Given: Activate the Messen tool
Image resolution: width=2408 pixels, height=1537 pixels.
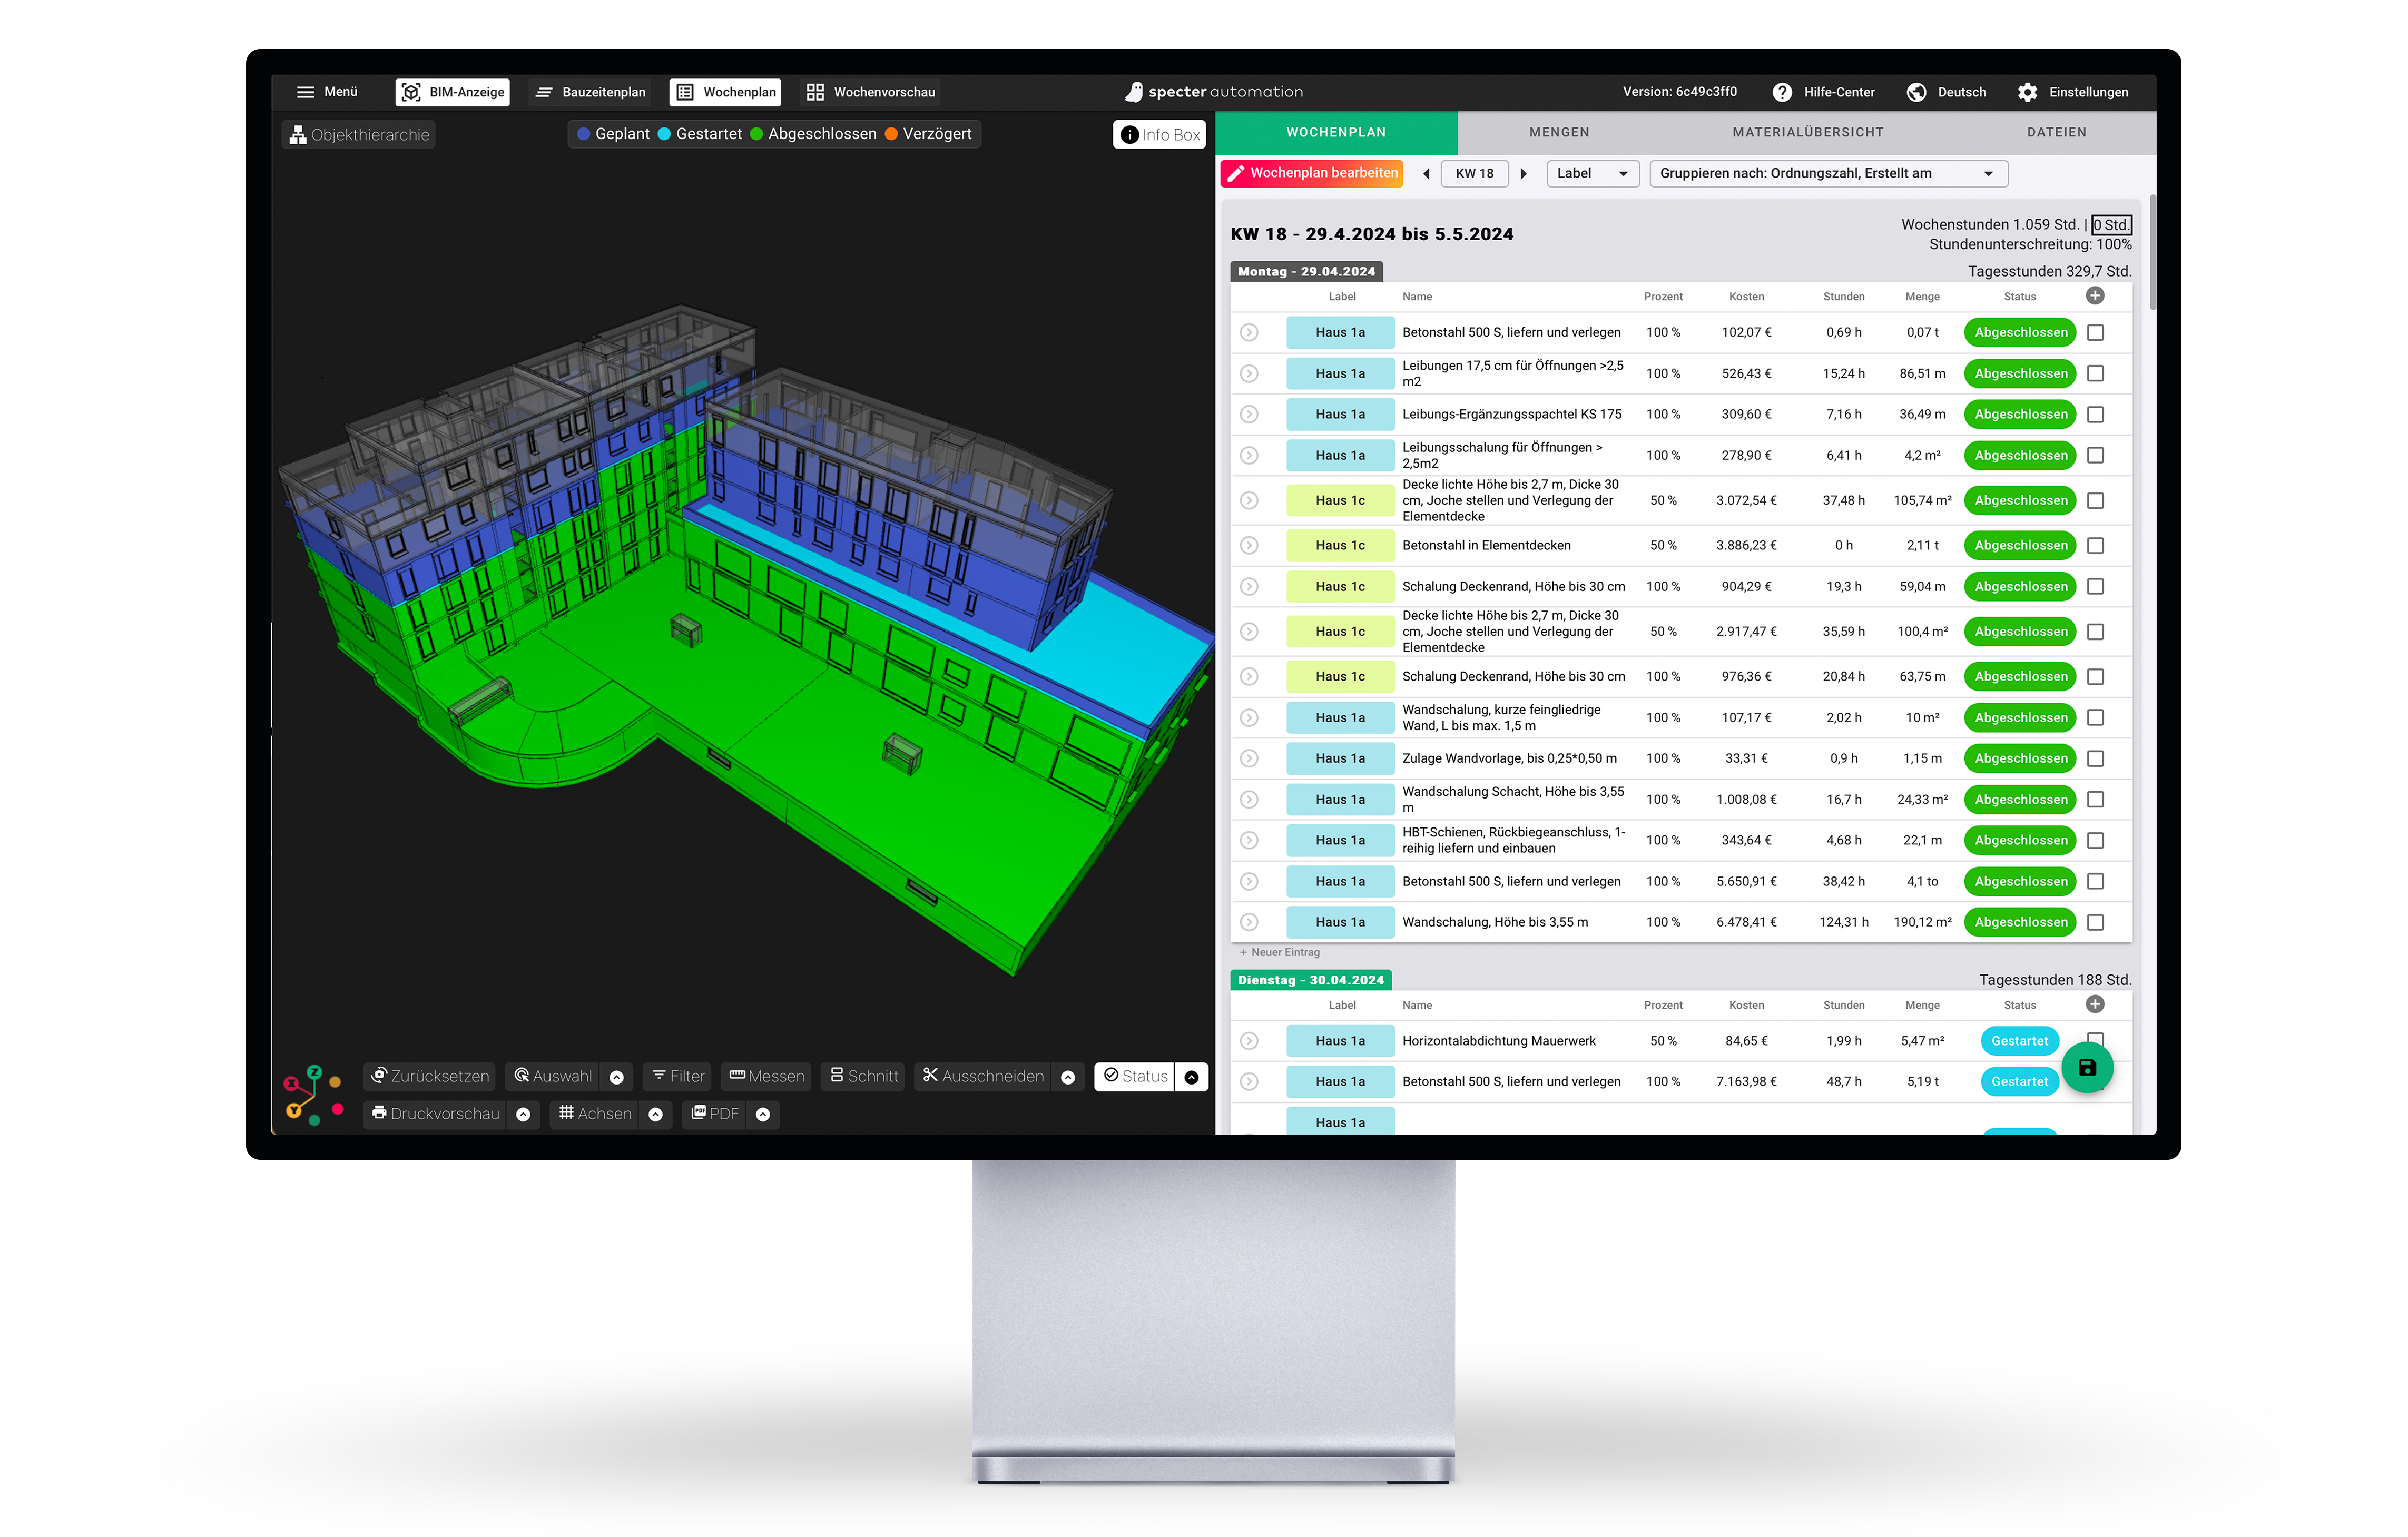Looking at the screenshot, I should point(766,1077).
